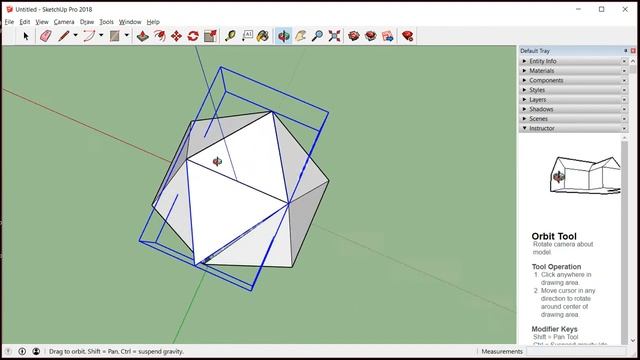Select the Text label tool
Screen dimensions: 640x360
[x=247, y=36]
